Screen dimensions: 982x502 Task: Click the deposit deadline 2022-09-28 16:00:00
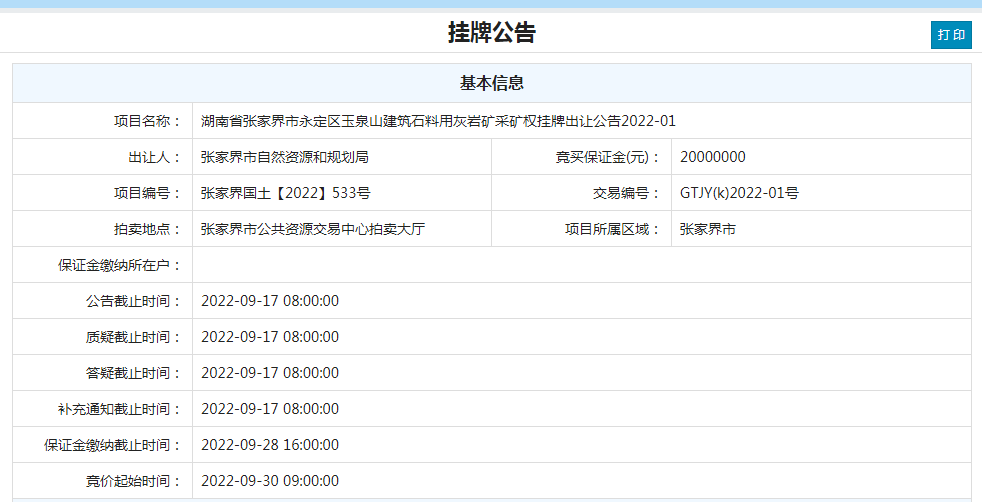pyautogui.click(x=270, y=445)
